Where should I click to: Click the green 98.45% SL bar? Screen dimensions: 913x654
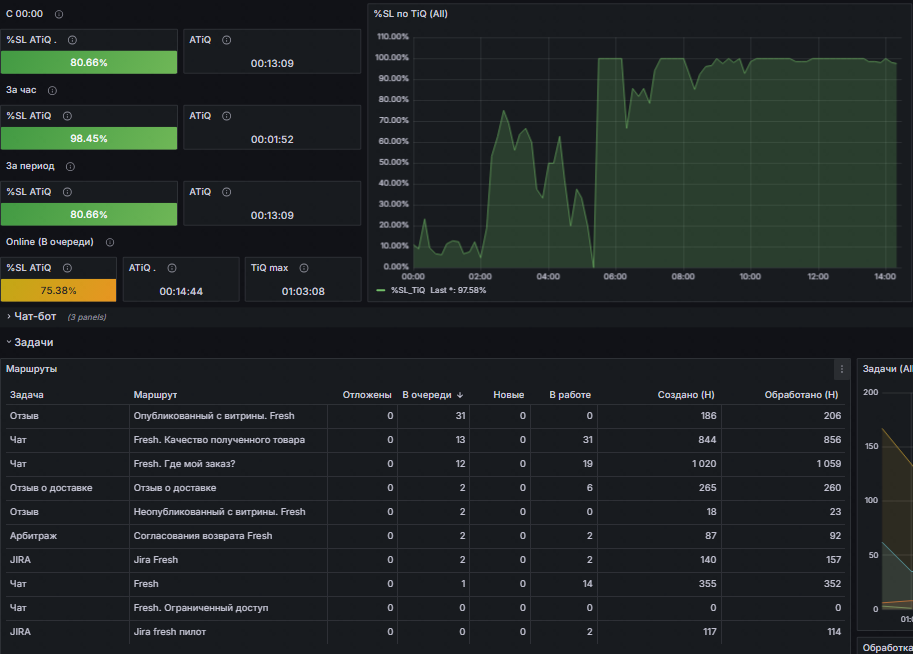tap(89, 138)
